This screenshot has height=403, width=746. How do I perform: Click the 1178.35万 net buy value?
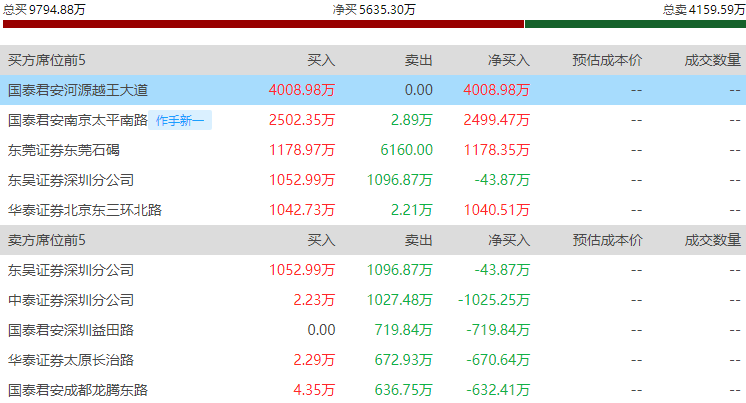(497, 150)
